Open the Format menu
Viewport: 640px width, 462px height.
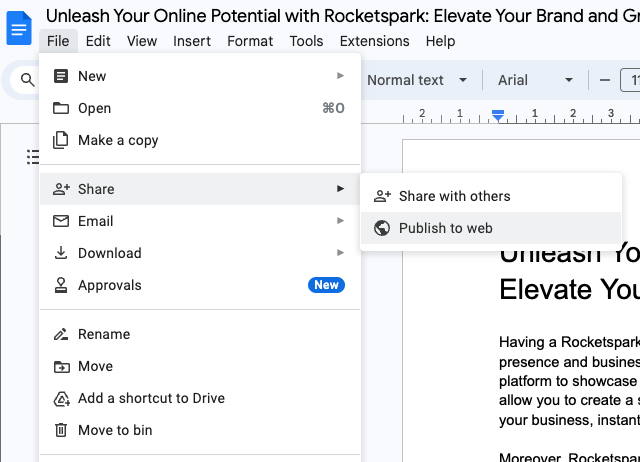click(x=250, y=41)
